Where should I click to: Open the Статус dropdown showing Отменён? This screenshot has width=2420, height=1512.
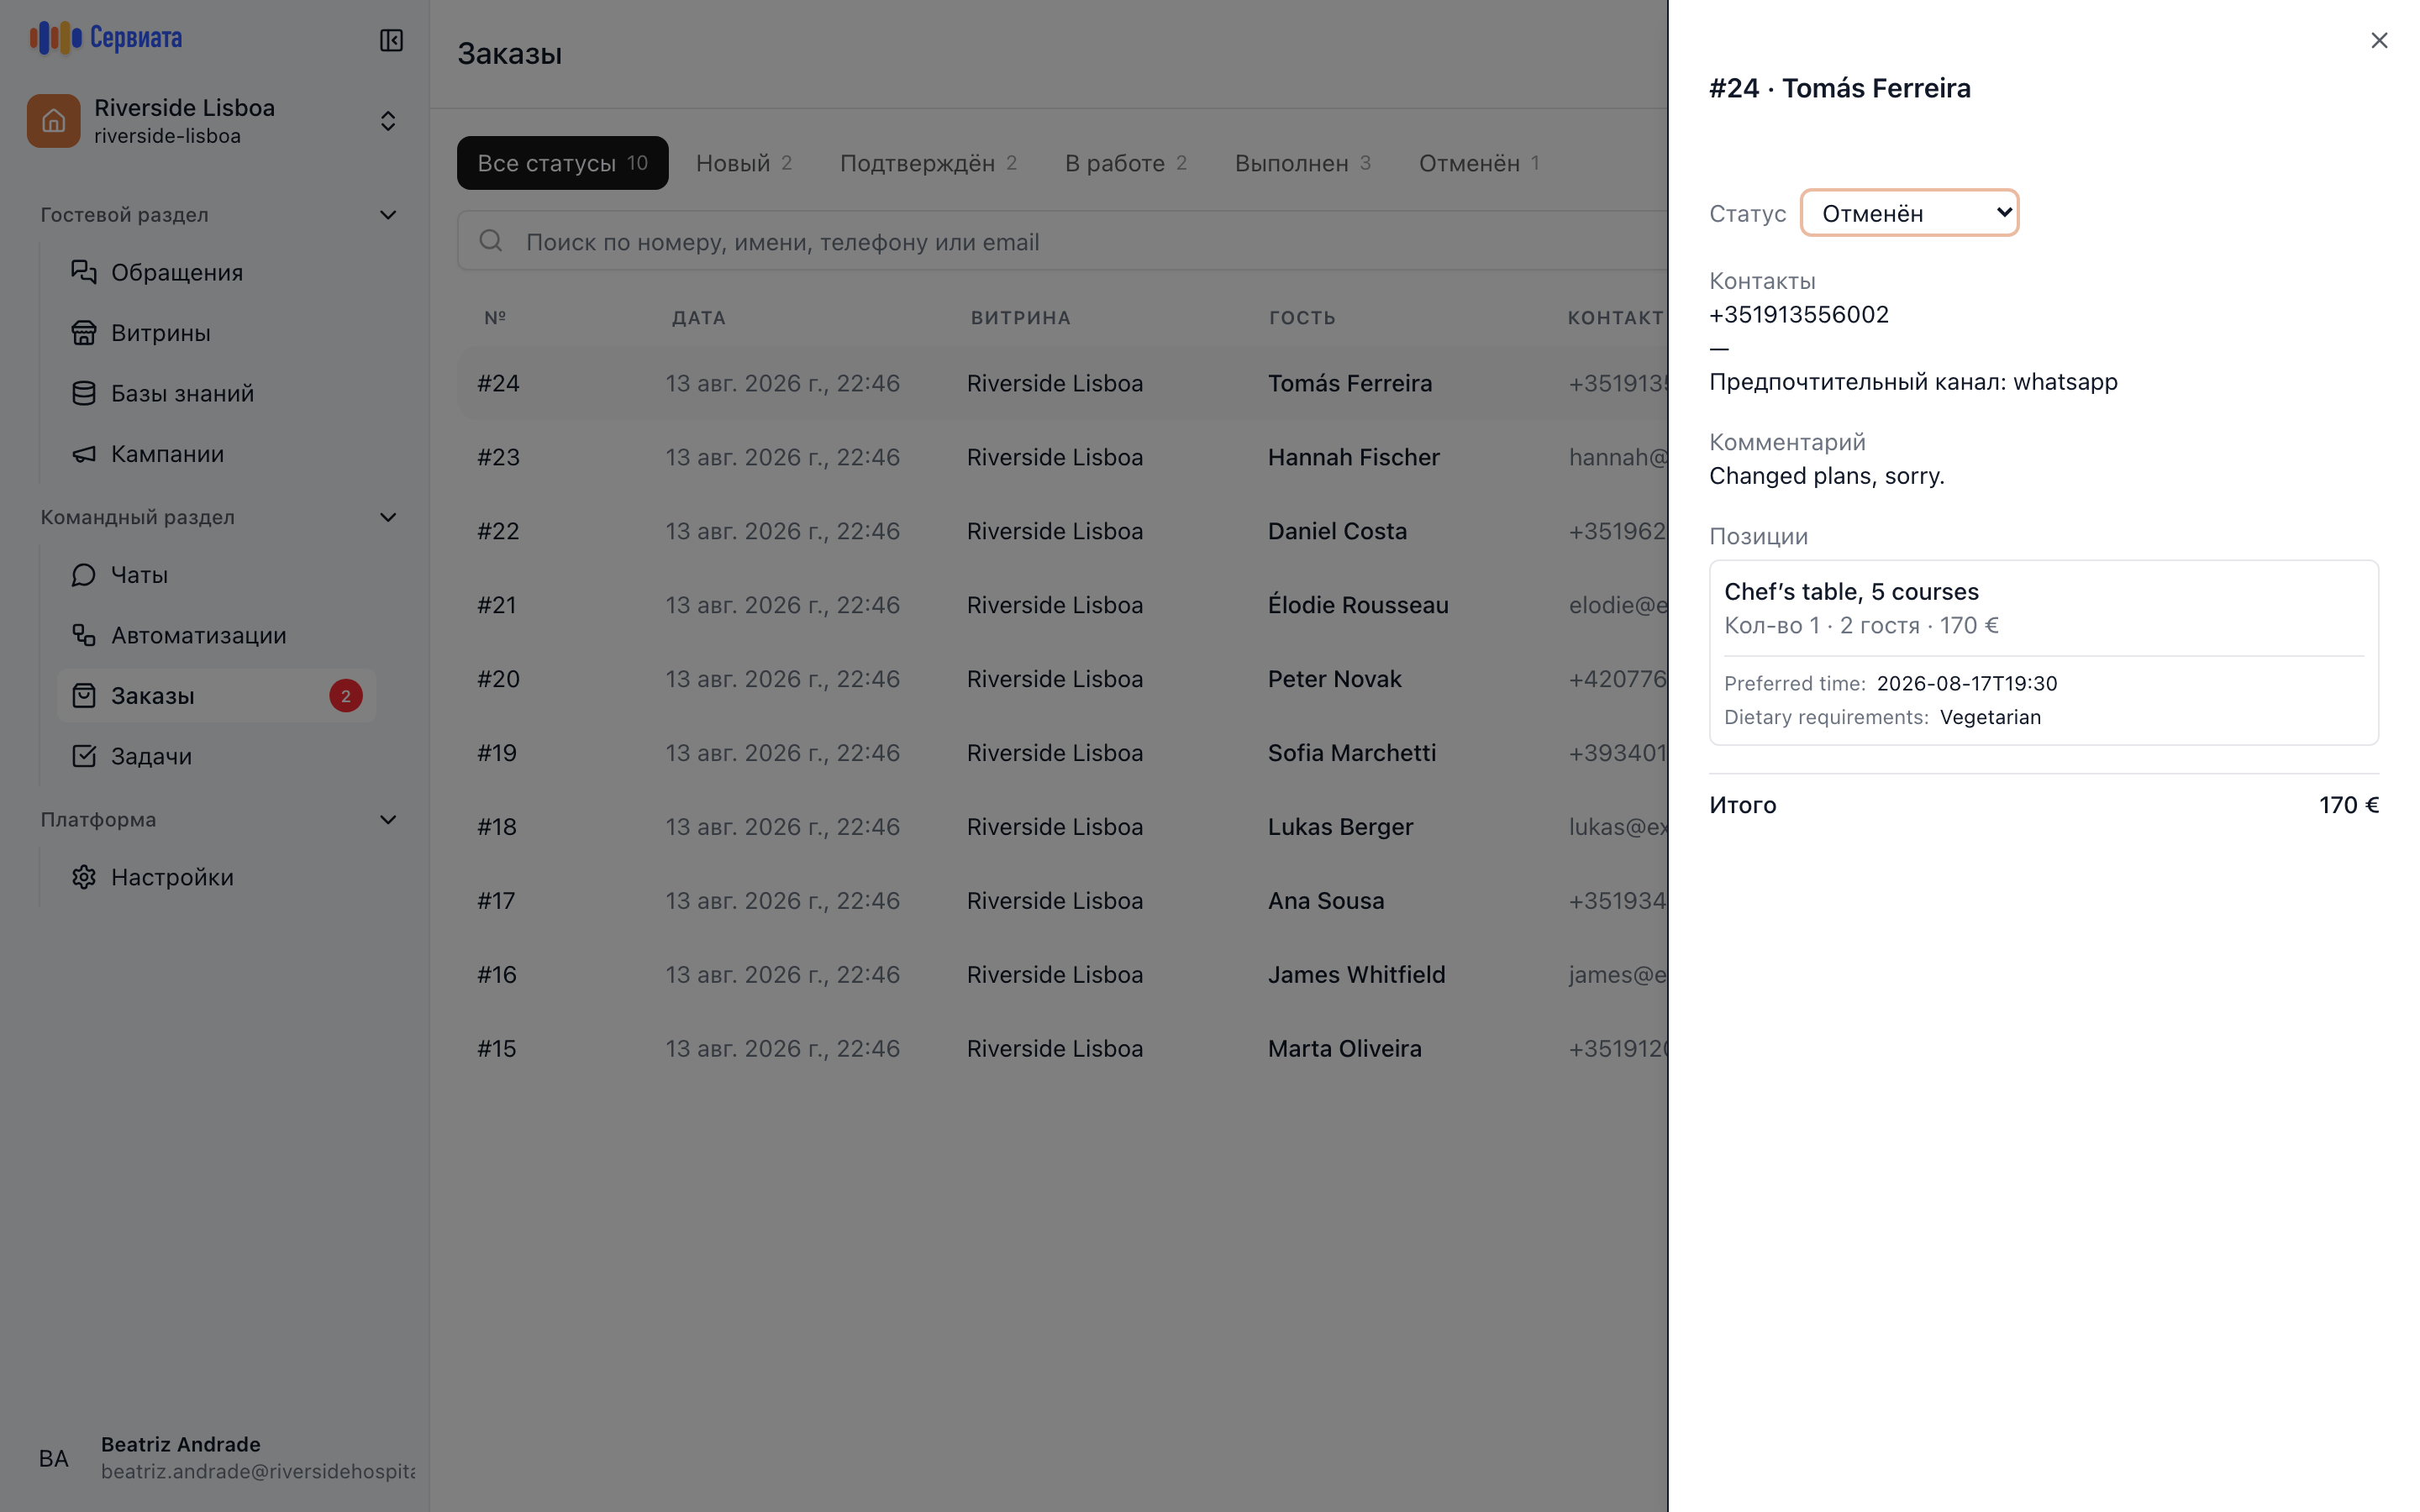coord(1909,213)
